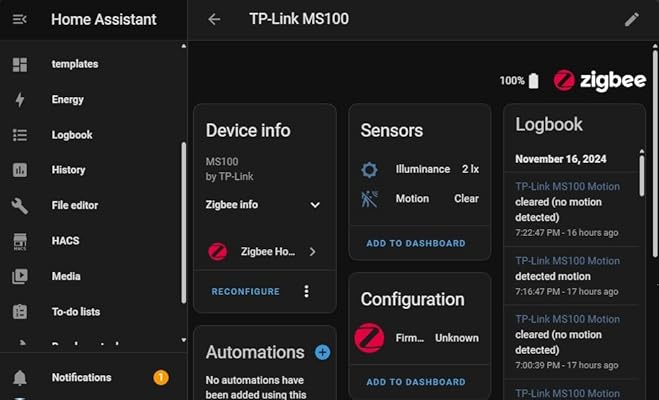Image resolution: width=659 pixels, height=400 pixels.
Task: Click the sidebar vertical scrollbar
Action: point(183,220)
